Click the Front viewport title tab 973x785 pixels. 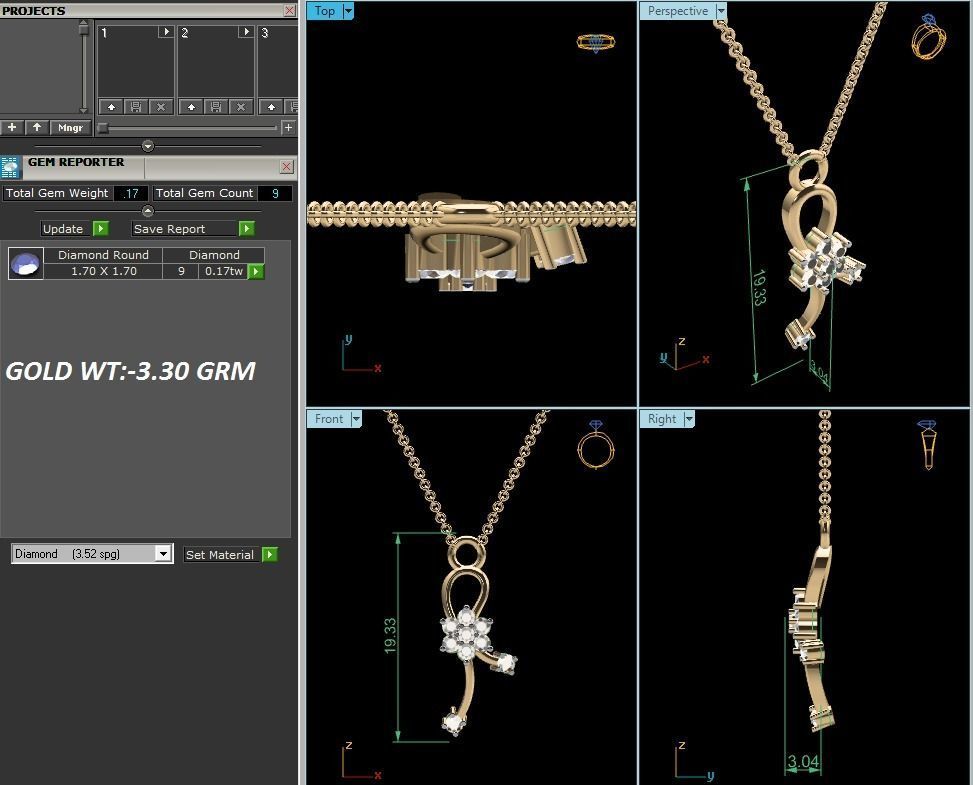coord(329,419)
